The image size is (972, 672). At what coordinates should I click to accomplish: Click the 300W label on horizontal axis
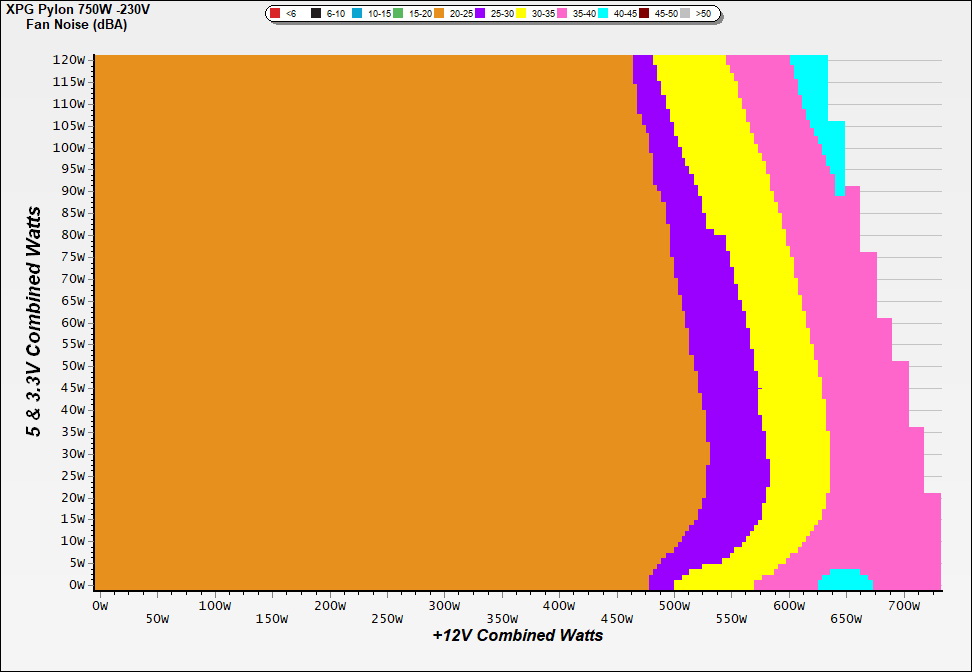pos(443,605)
